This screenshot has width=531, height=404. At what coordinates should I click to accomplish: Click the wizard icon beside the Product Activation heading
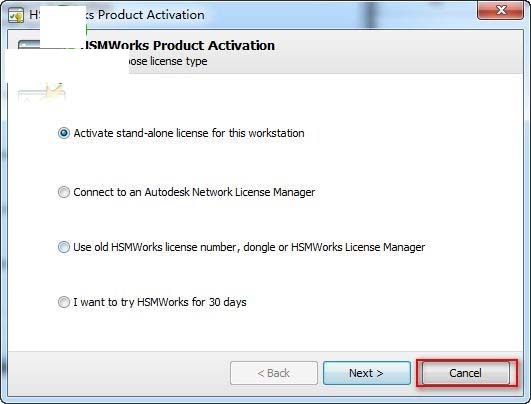[x=29, y=44]
